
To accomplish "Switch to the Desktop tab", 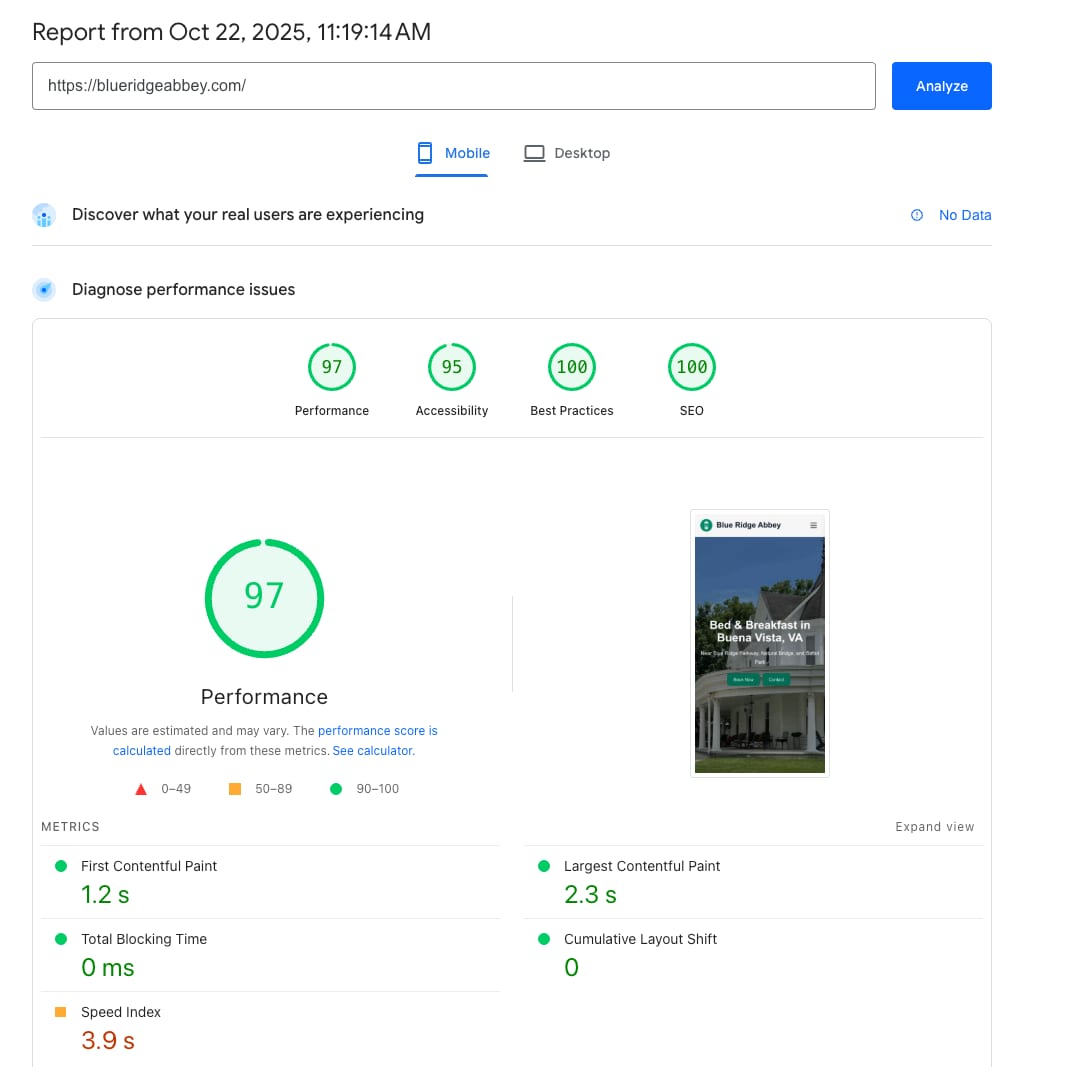I will click(567, 153).
